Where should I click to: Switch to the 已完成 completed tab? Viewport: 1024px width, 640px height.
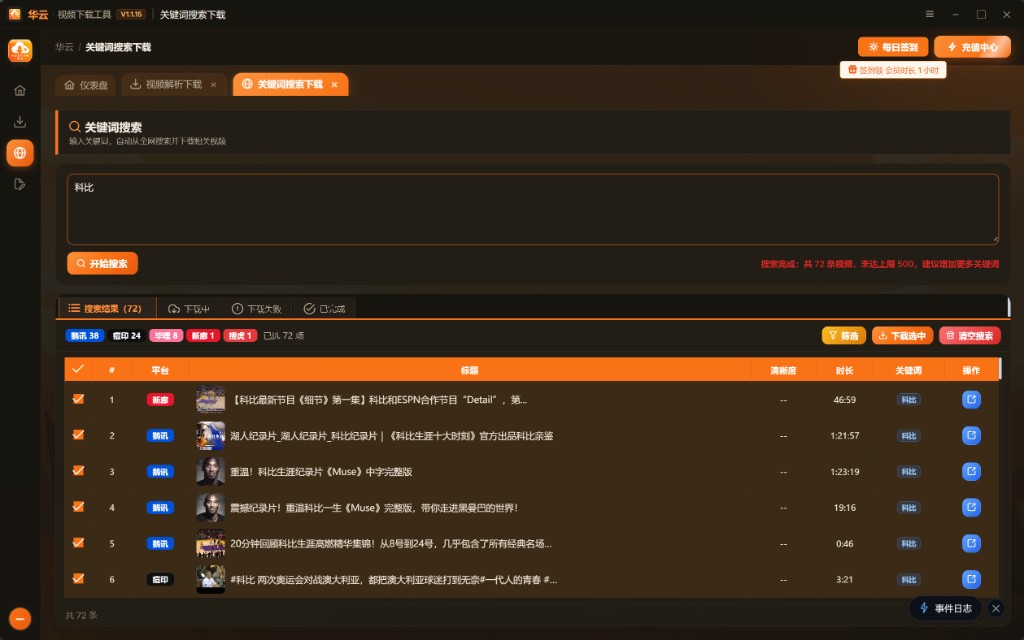tap(324, 308)
